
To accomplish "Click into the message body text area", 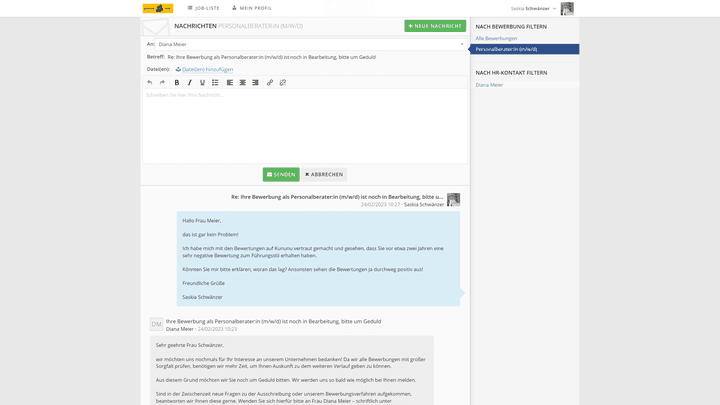I will pyautogui.click(x=304, y=125).
